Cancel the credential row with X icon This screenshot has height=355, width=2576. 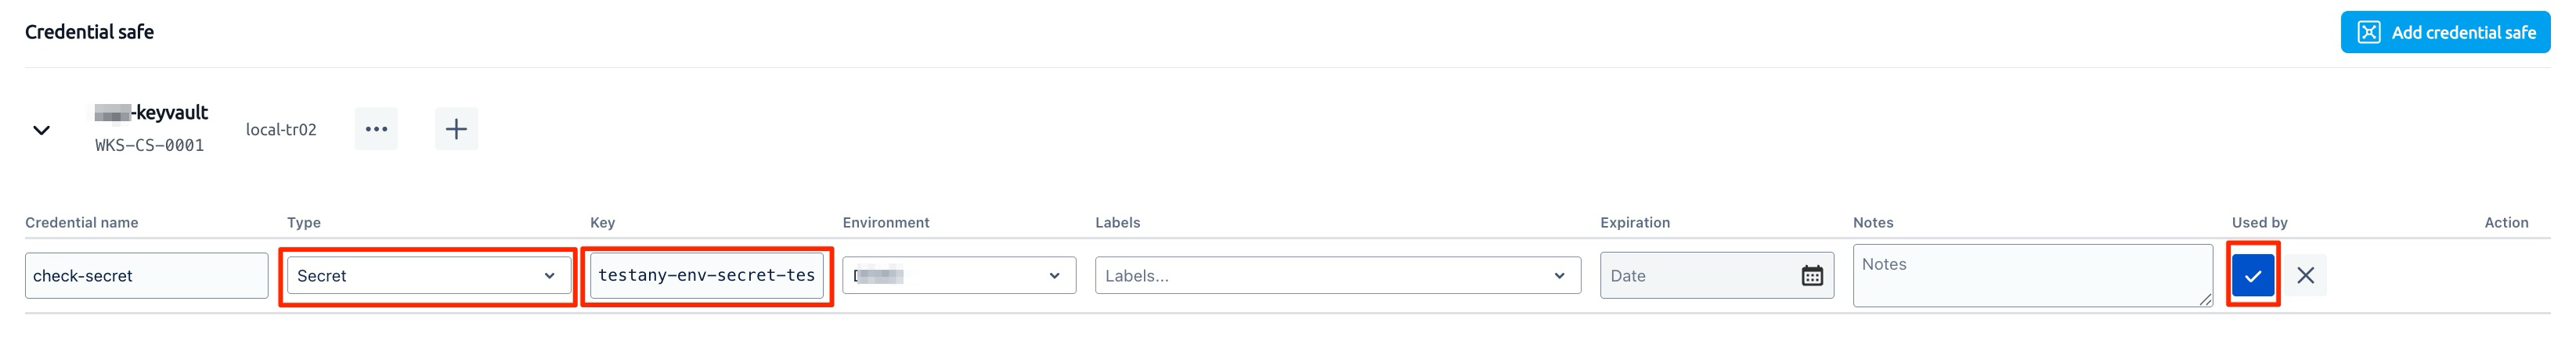(x=2305, y=276)
